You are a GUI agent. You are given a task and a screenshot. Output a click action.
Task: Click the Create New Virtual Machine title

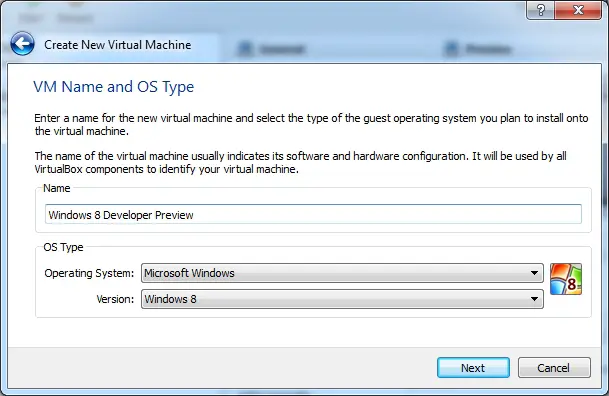coord(118,45)
